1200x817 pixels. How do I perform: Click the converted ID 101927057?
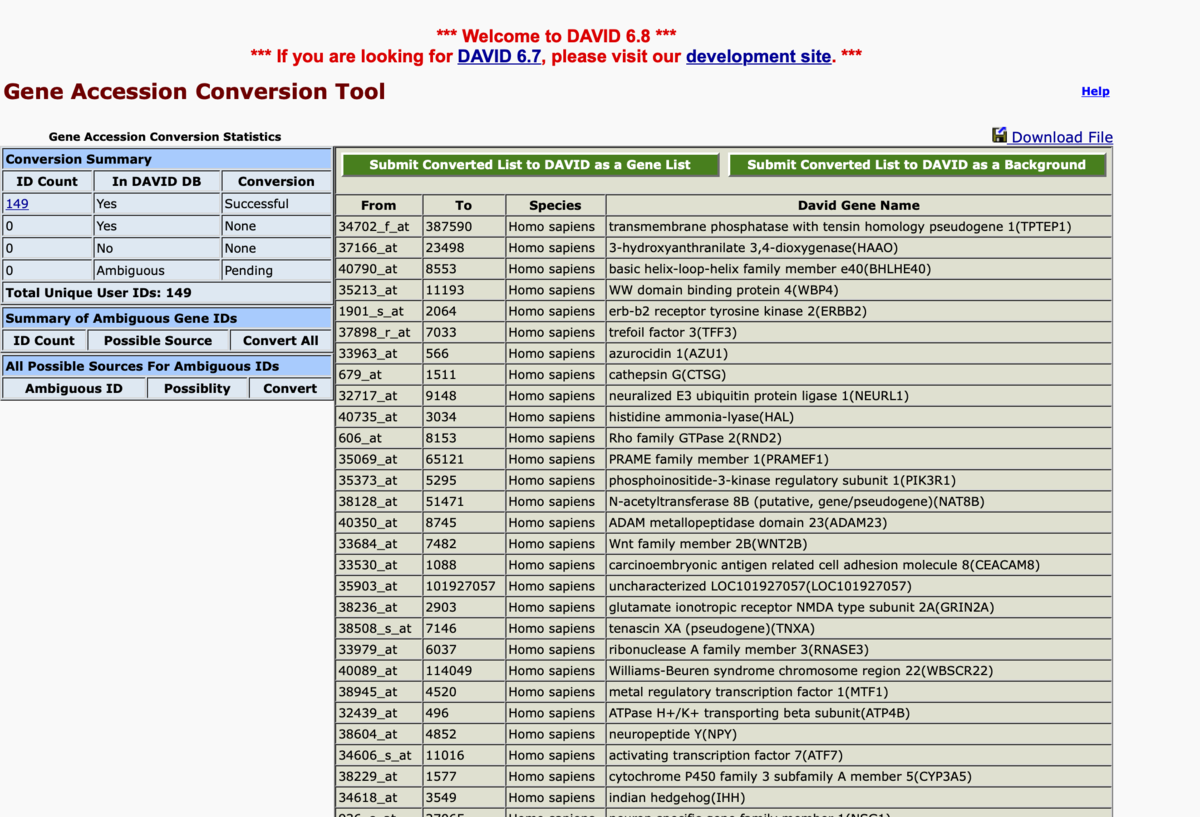click(x=461, y=586)
